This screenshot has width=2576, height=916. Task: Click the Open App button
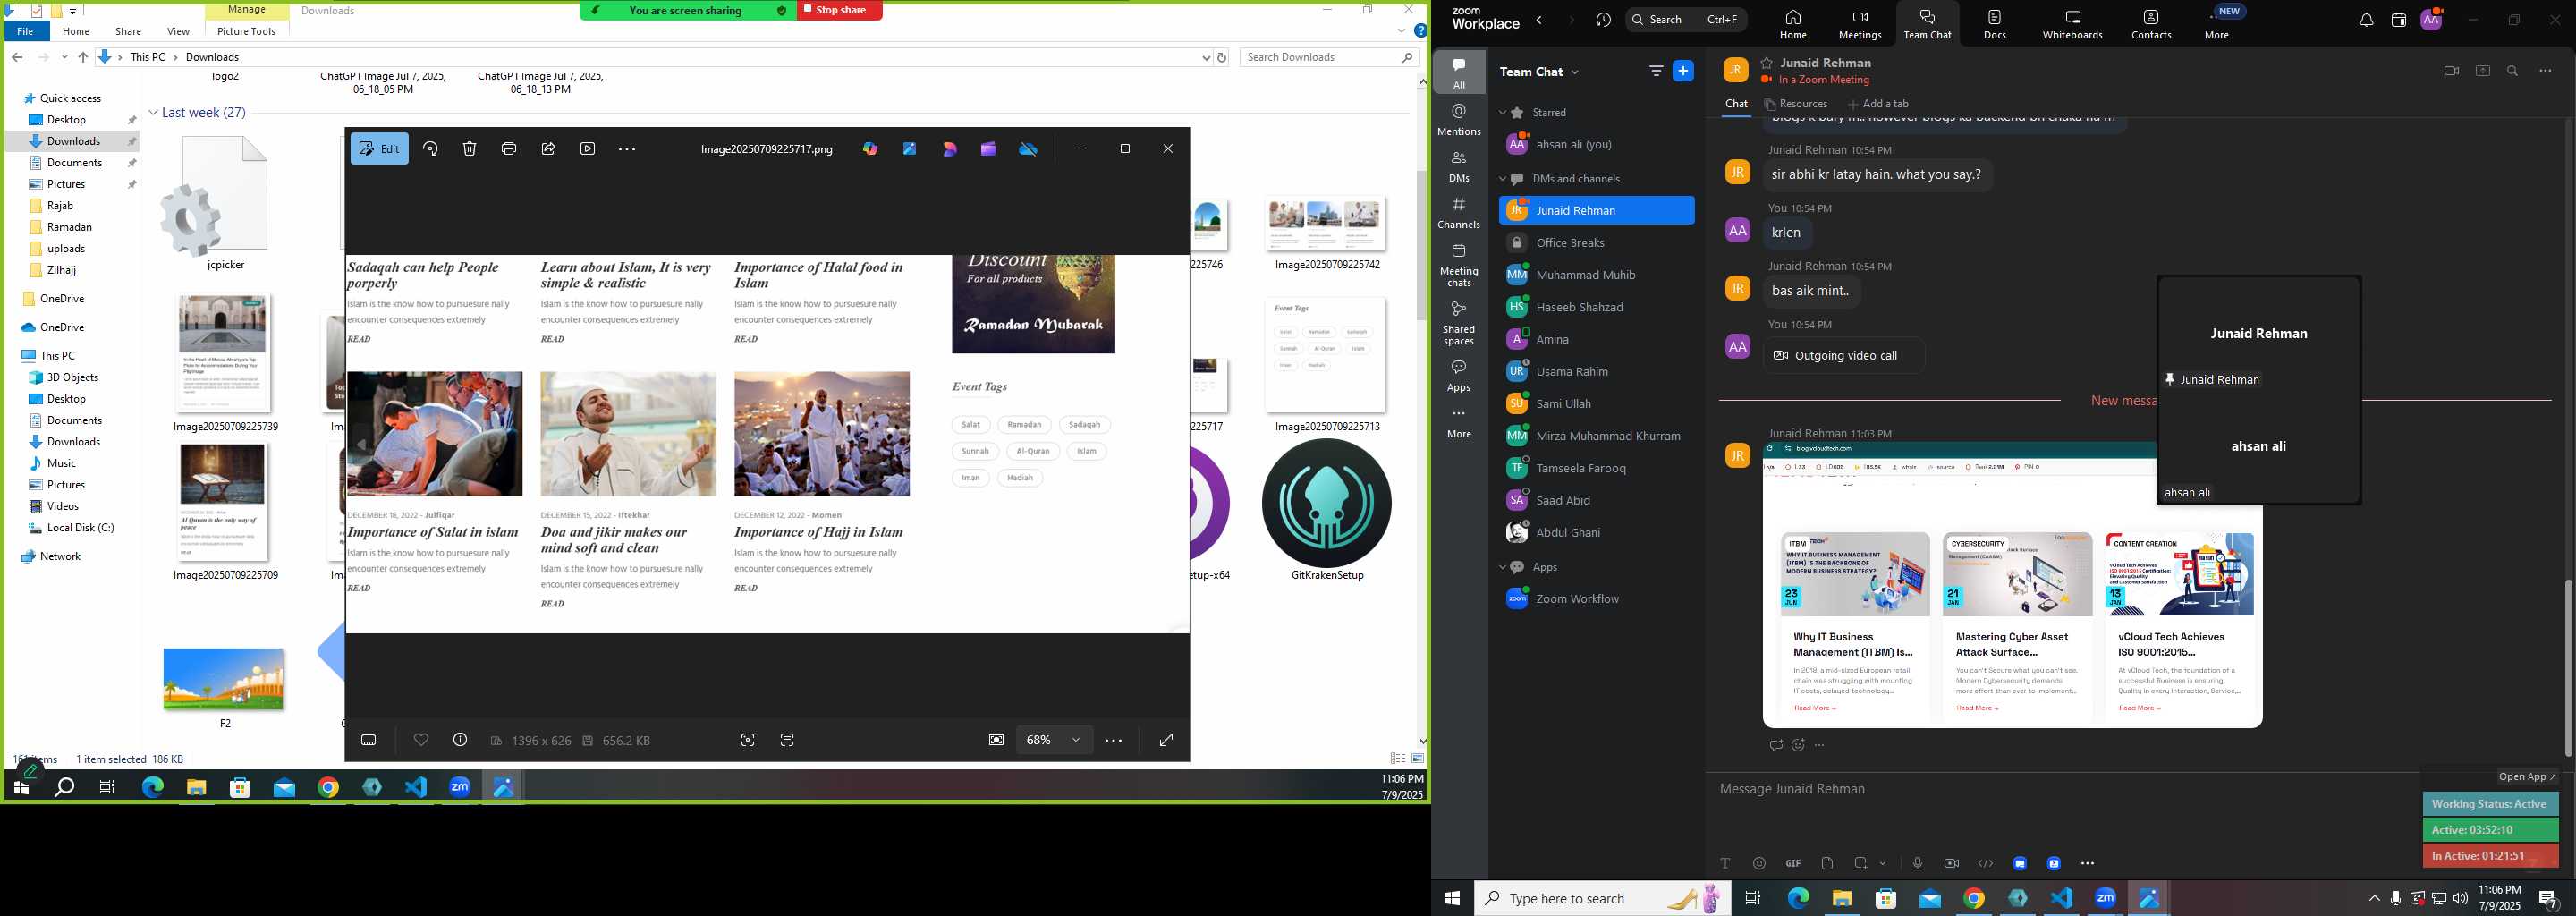coord(2526,777)
